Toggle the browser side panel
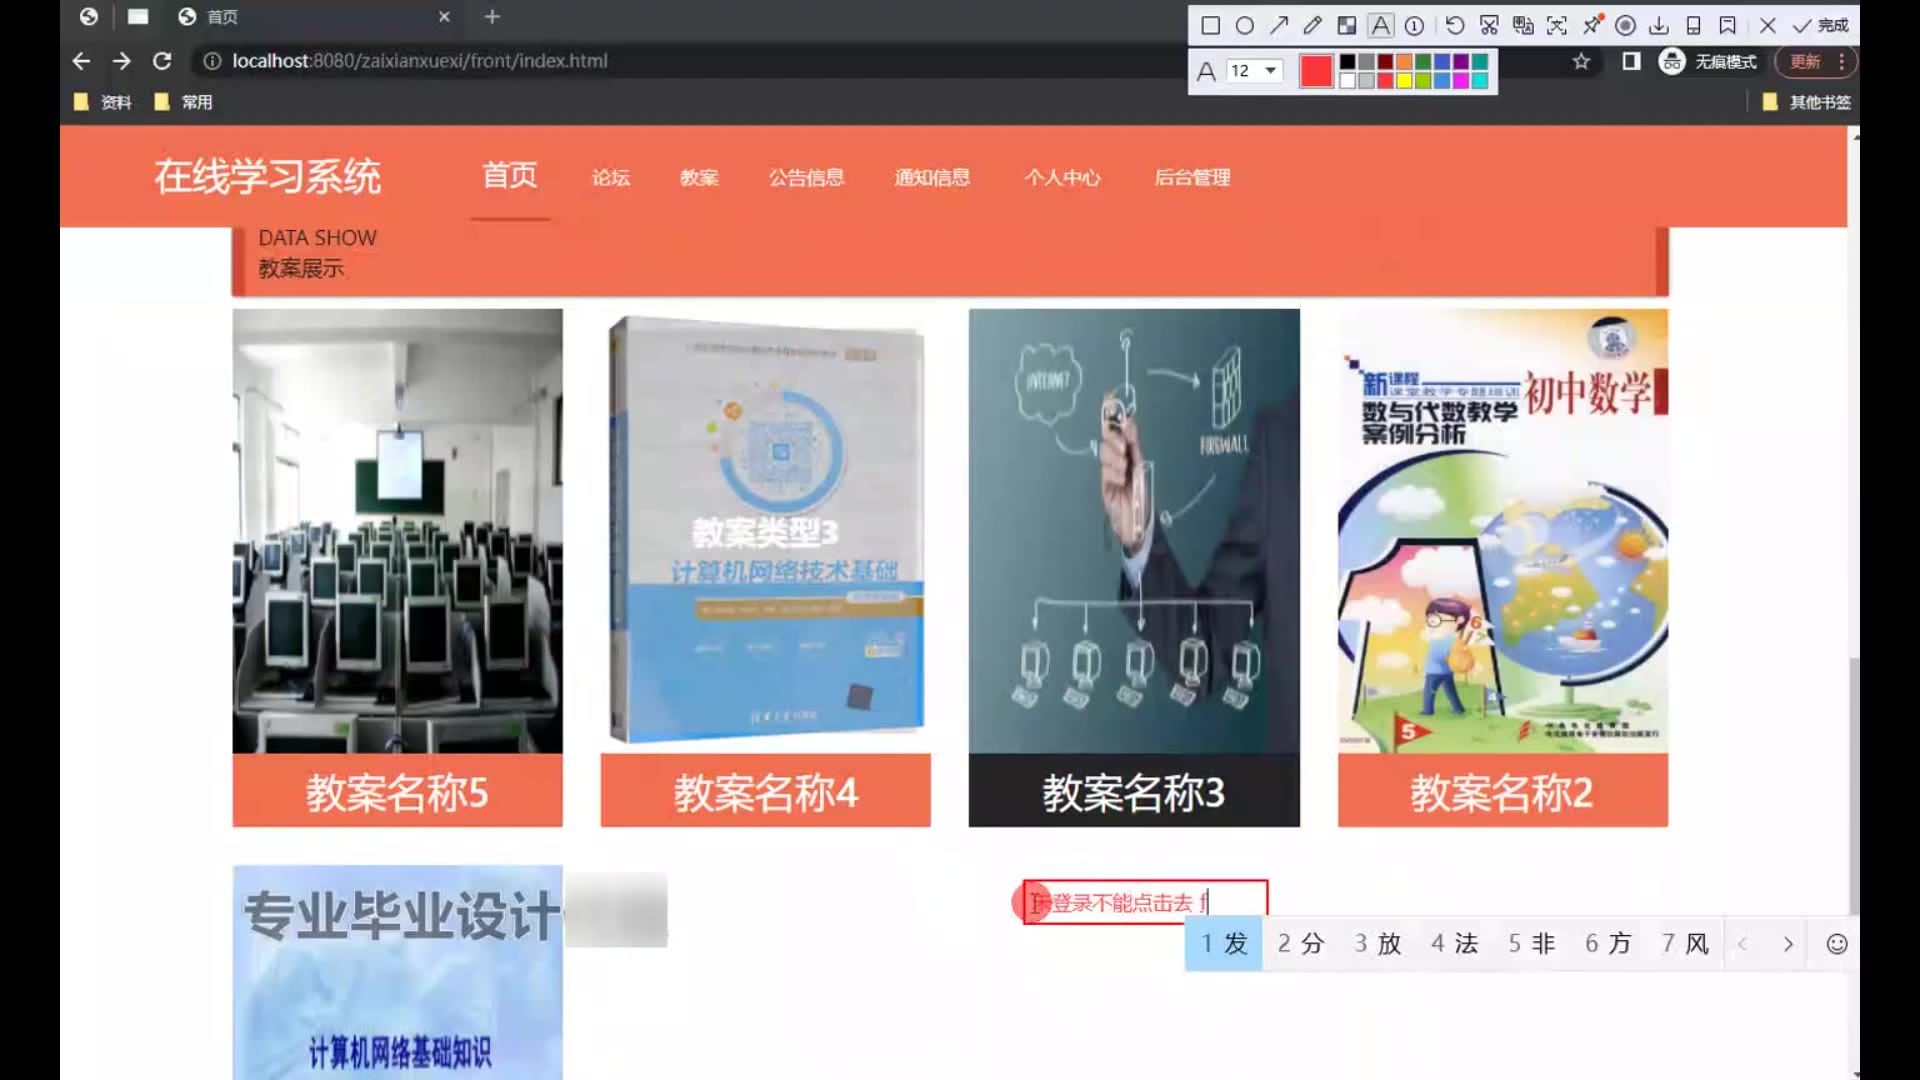Image resolution: width=1920 pixels, height=1080 pixels. pyautogui.click(x=1631, y=61)
